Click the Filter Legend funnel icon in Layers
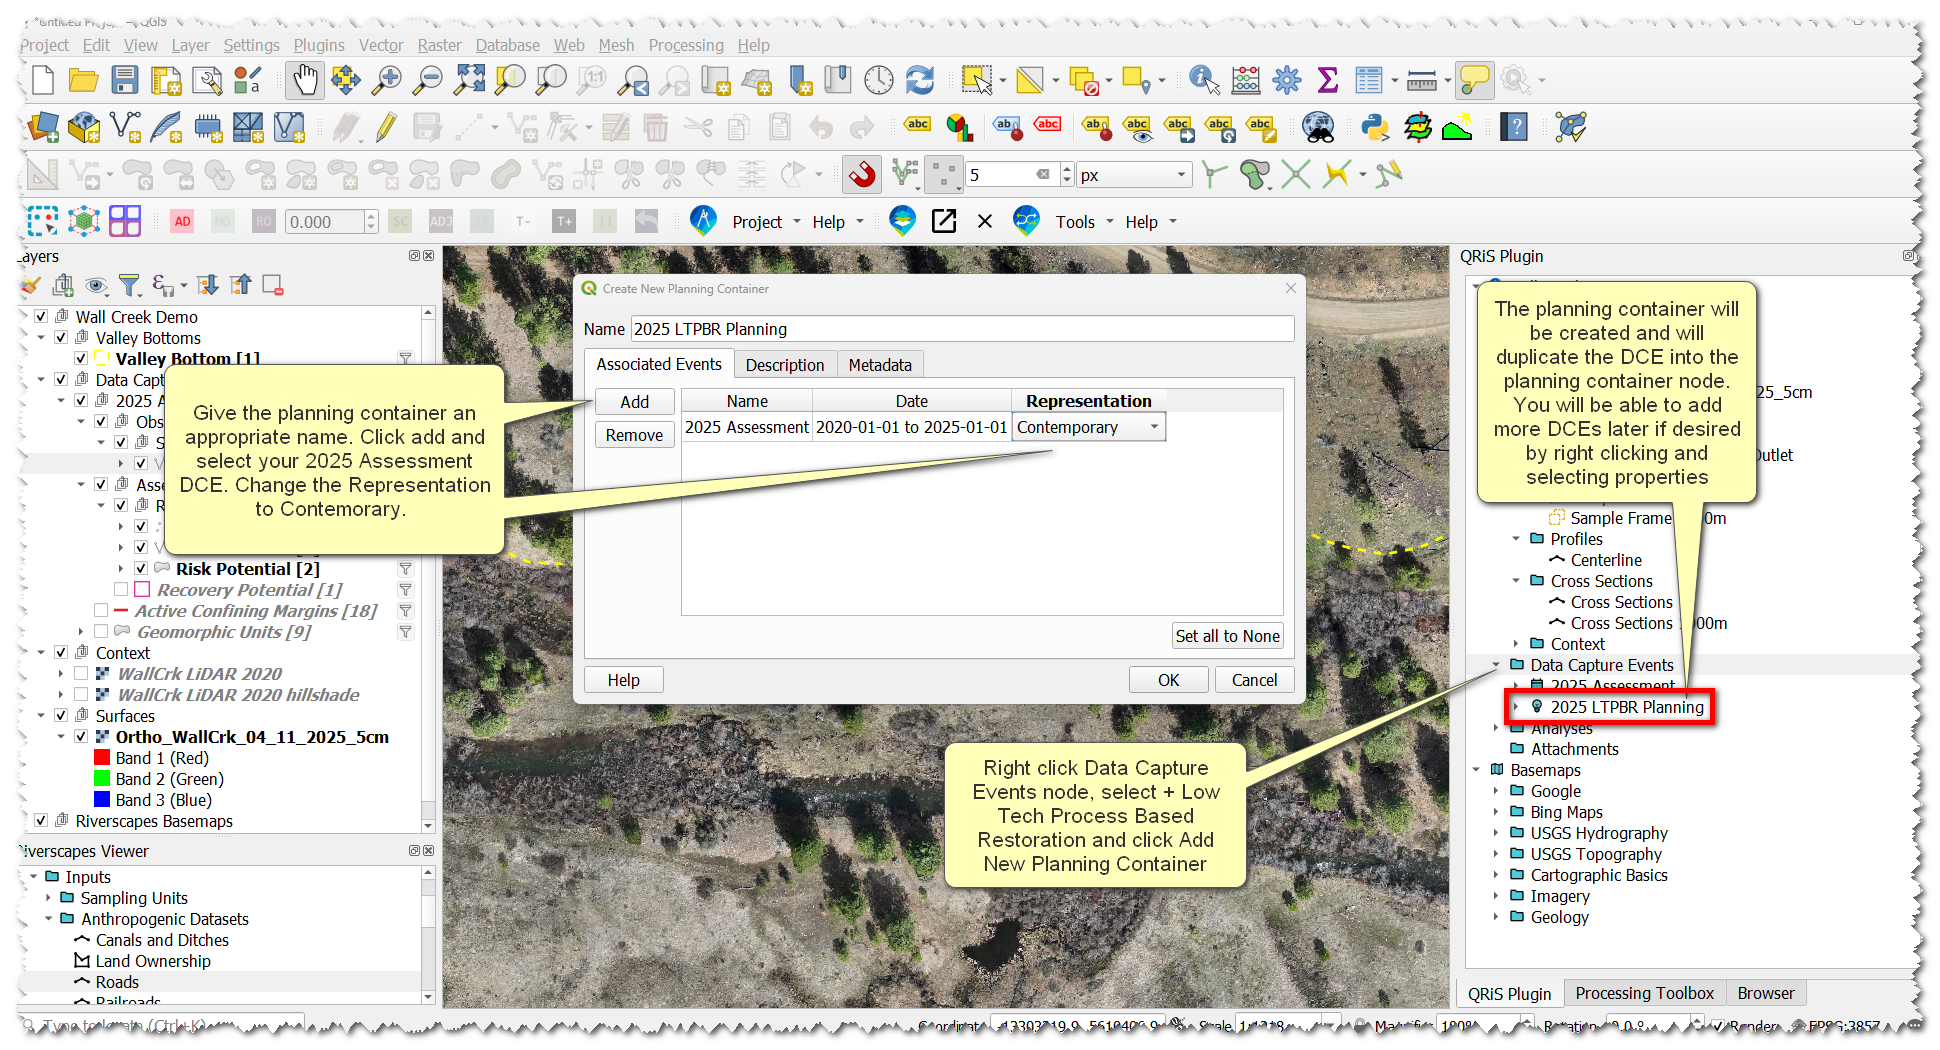The width and height of the screenshot is (1940, 1050). click(129, 286)
